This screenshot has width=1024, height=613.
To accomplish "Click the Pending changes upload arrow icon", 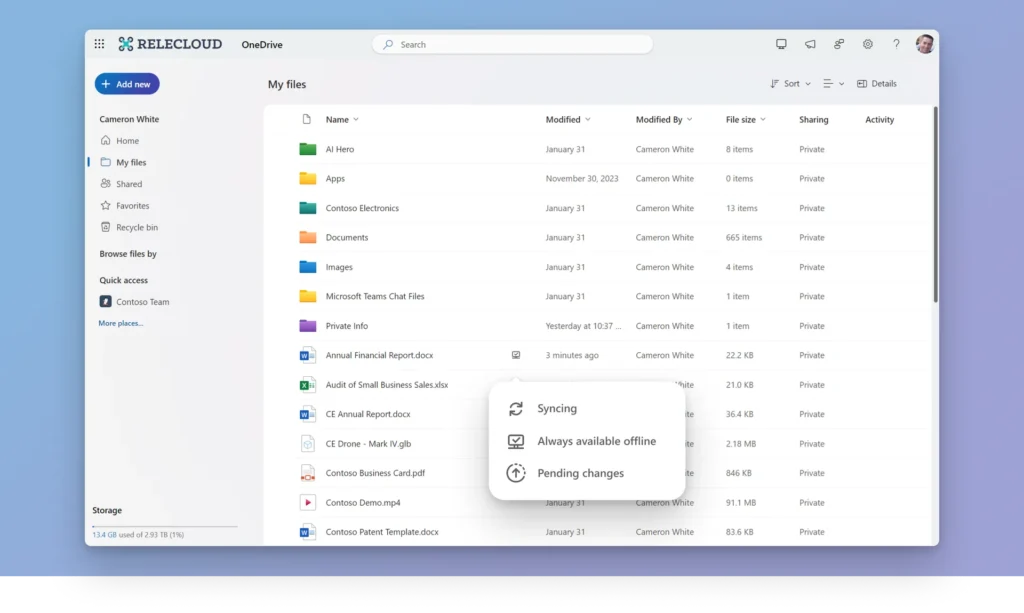I will point(516,473).
